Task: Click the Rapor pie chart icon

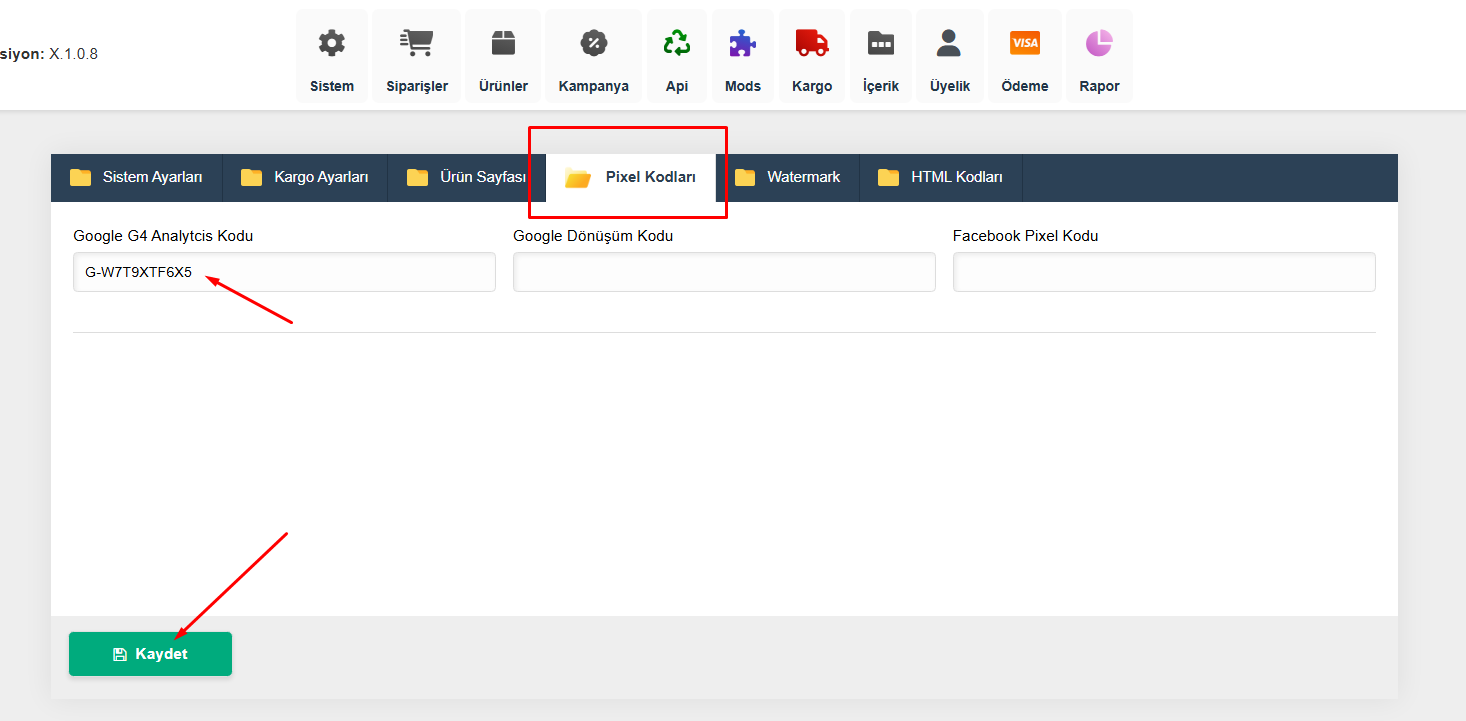Action: click(1099, 44)
